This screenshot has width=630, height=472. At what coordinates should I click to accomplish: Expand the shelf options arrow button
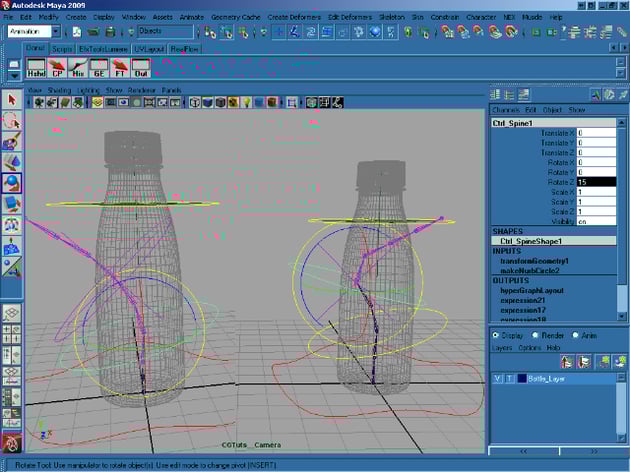[x=14, y=74]
